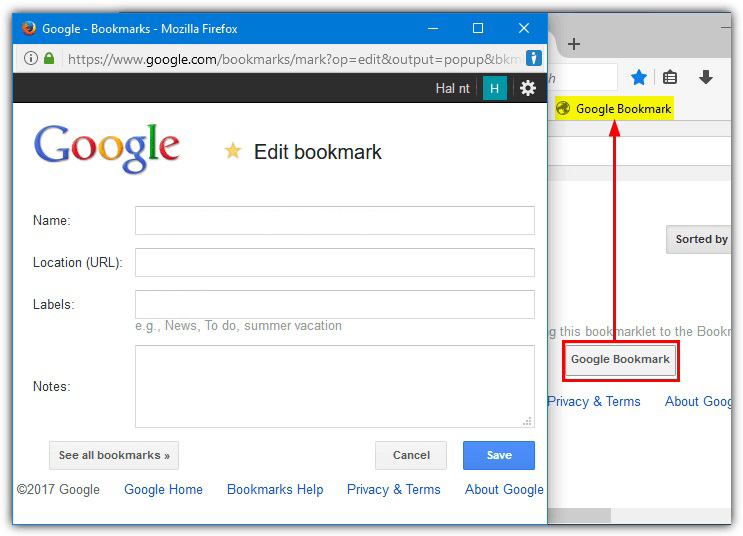Open Privacy & Terms link in popup footer
Viewport: 743px width, 536px height.
tap(394, 489)
